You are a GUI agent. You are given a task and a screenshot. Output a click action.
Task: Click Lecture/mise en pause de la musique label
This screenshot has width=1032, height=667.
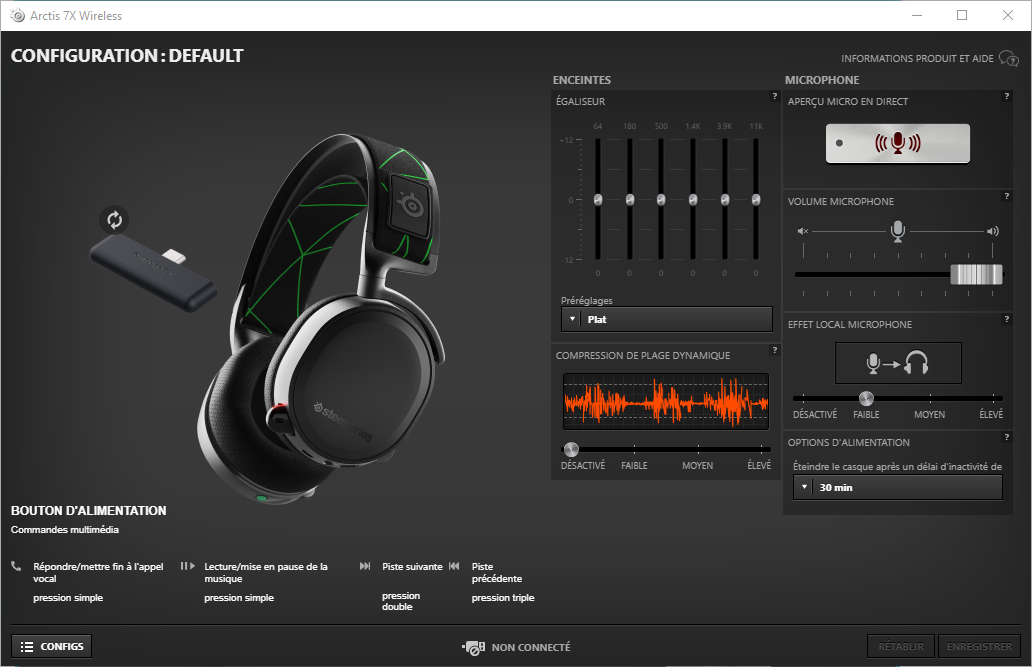[x=266, y=572]
